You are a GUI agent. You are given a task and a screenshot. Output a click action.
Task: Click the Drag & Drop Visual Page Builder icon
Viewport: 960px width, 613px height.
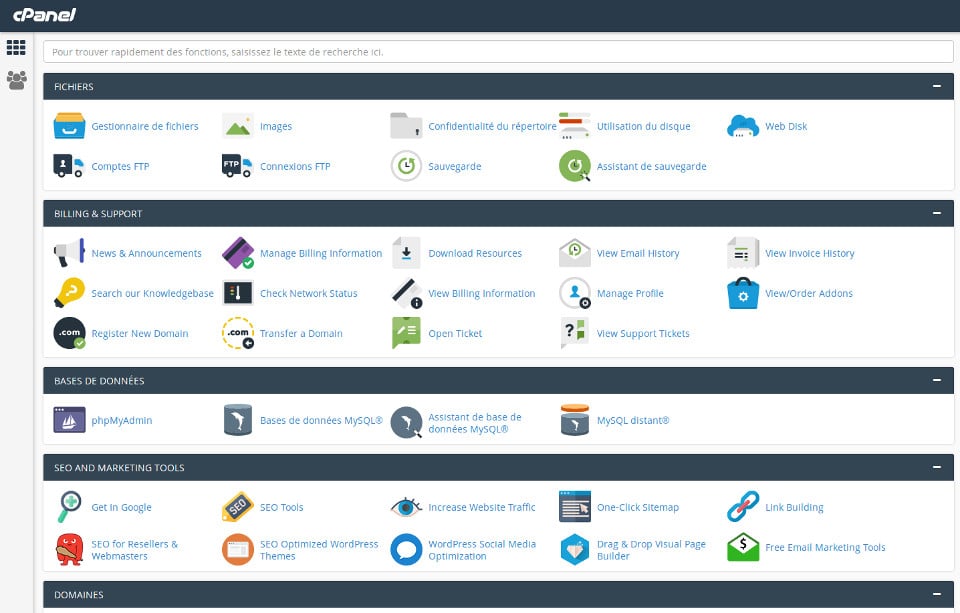(574, 549)
